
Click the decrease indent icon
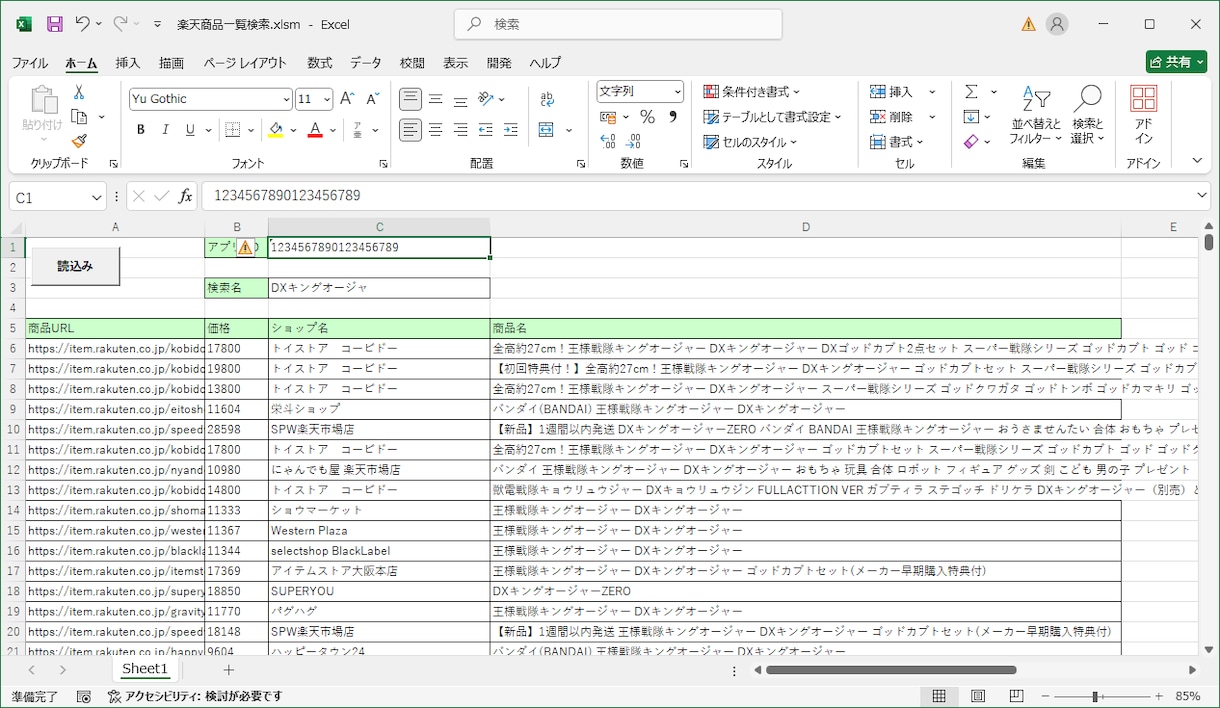coord(485,130)
